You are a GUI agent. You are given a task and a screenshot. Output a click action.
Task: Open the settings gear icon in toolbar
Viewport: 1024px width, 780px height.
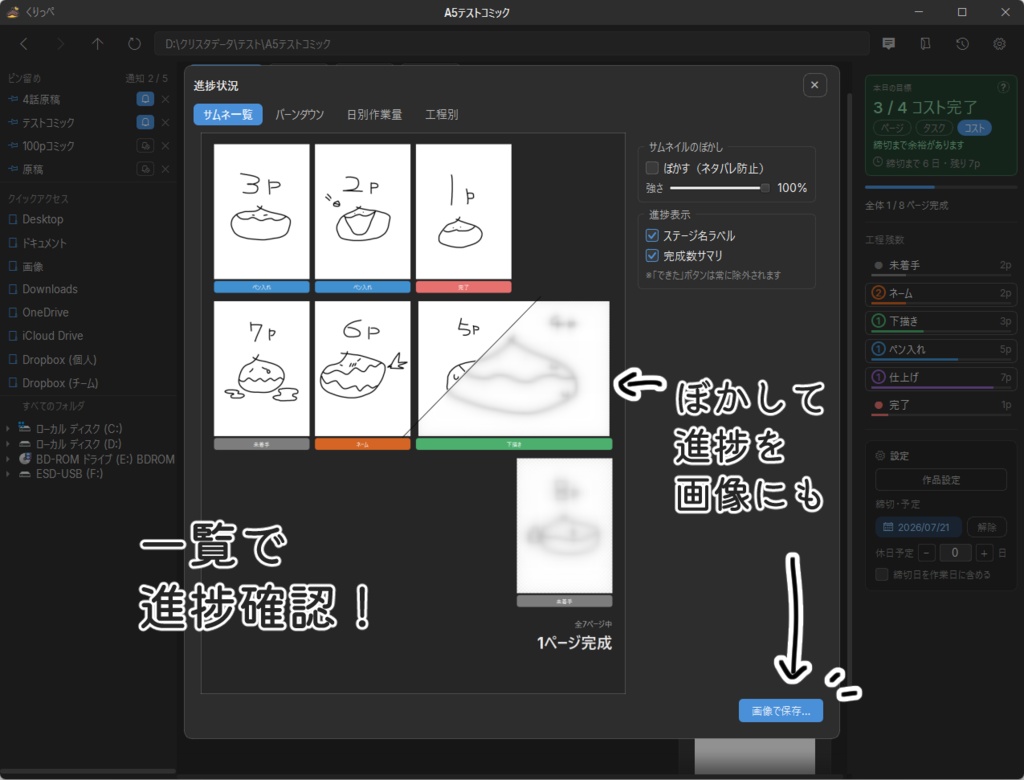999,44
